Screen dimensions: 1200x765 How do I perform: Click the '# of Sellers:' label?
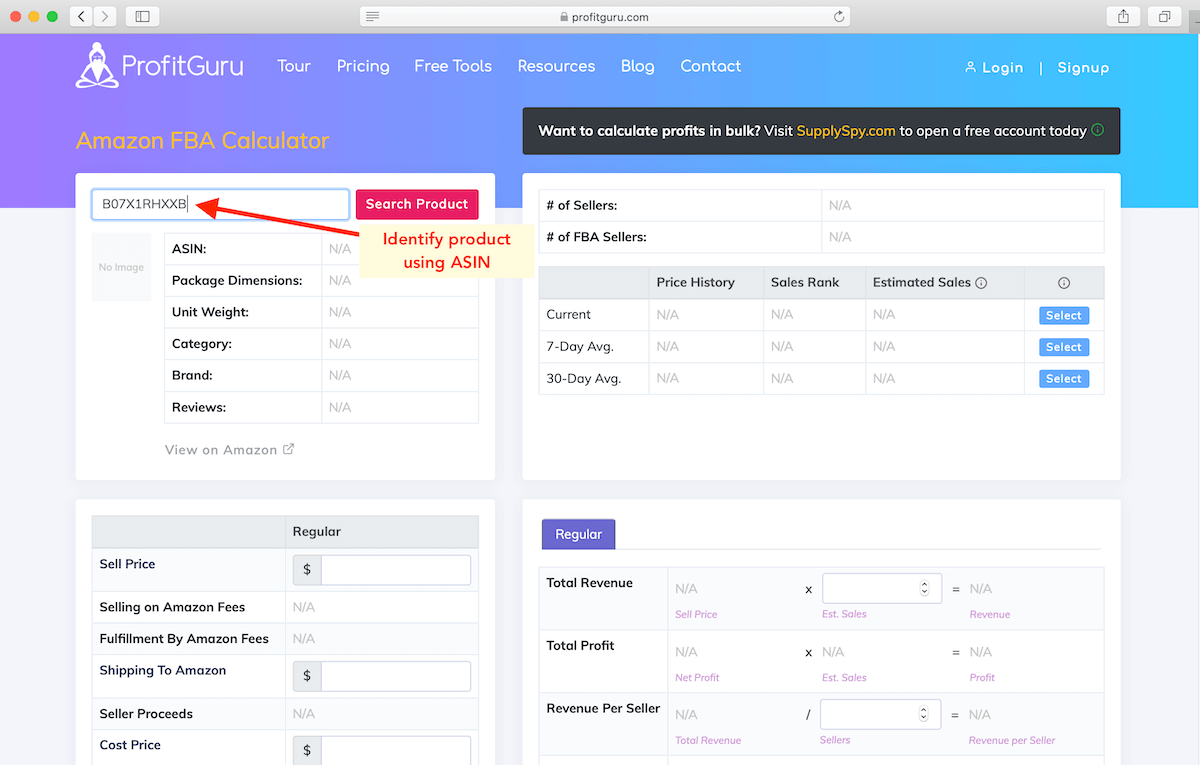pos(582,205)
